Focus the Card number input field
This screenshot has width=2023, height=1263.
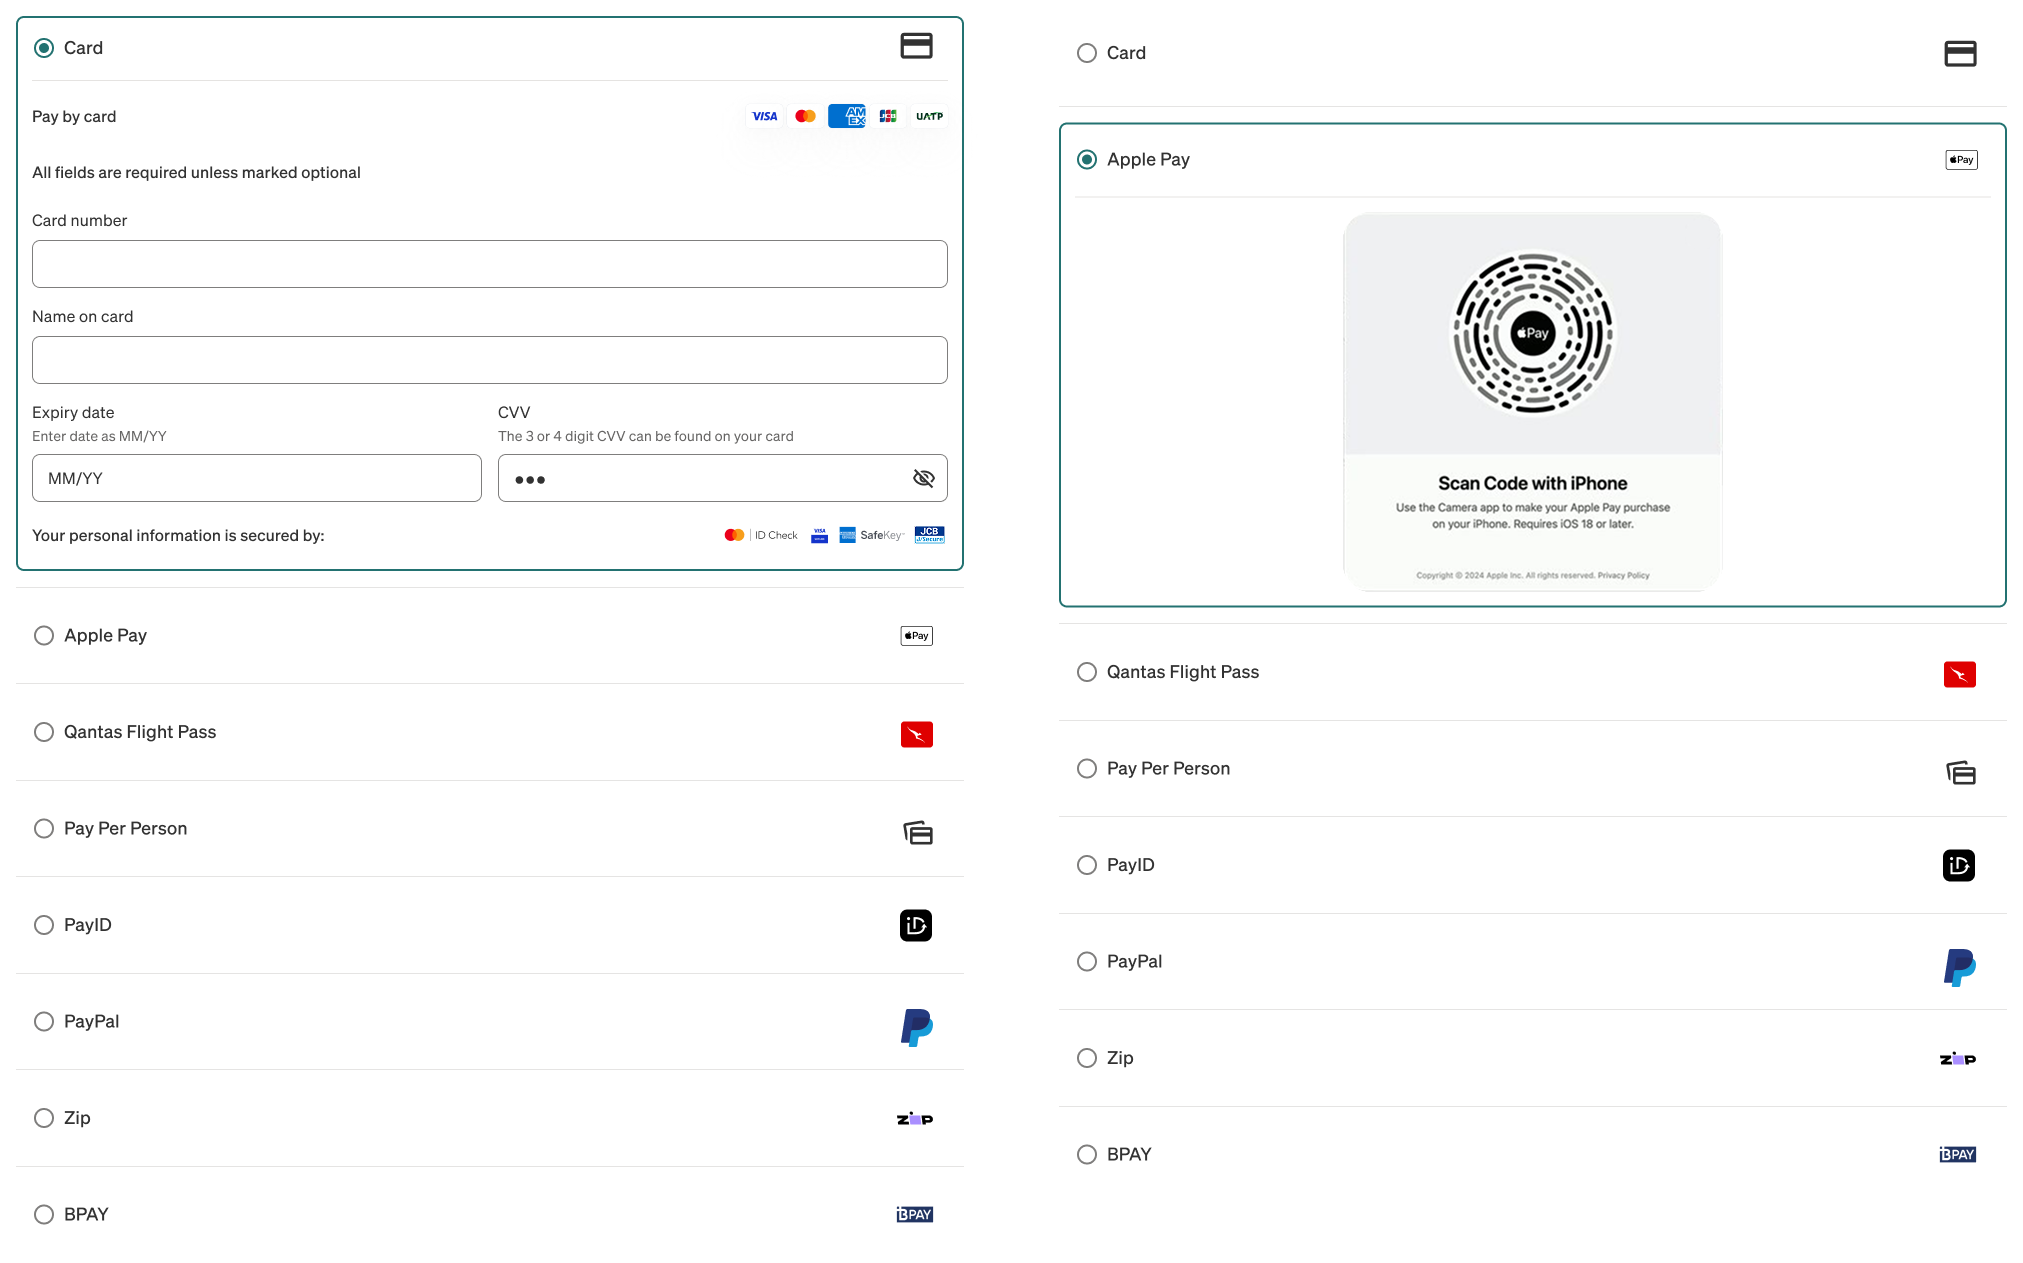[490, 264]
